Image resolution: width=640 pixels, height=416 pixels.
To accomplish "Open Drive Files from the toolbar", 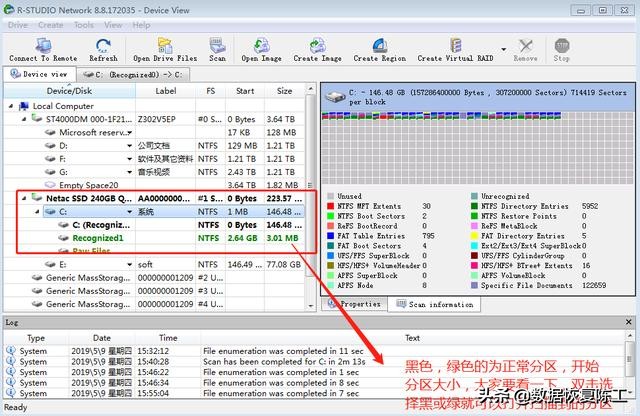I will (164, 45).
